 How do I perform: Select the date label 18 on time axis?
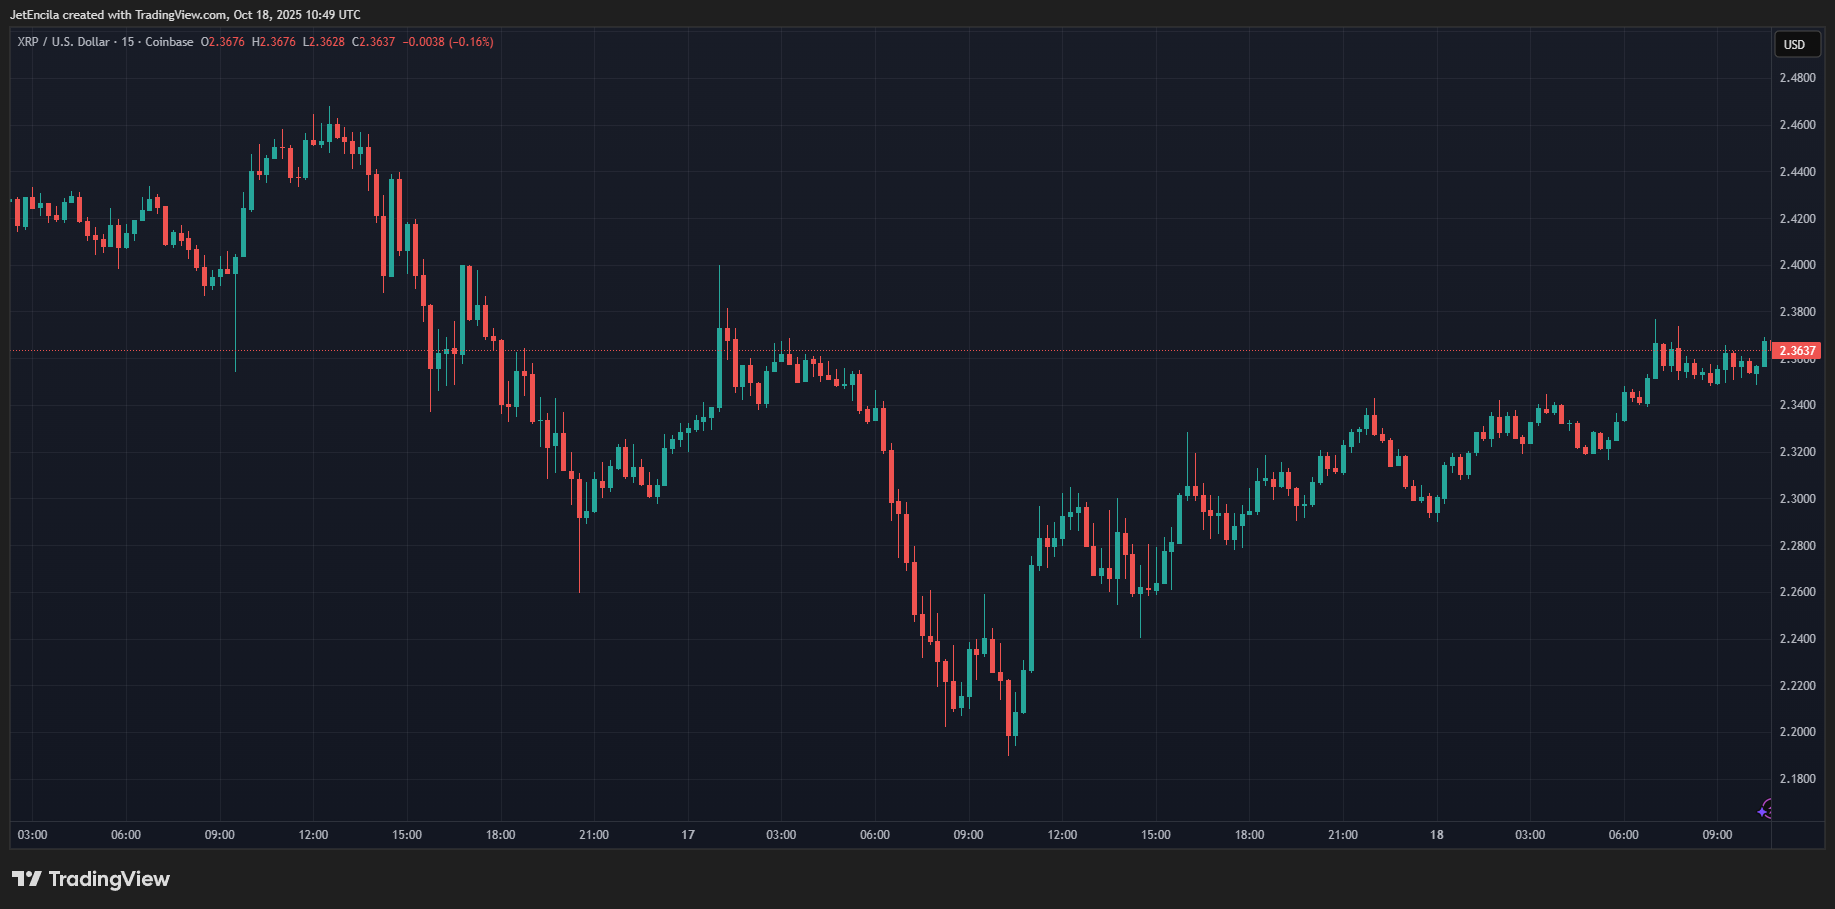[x=1437, y=834]
